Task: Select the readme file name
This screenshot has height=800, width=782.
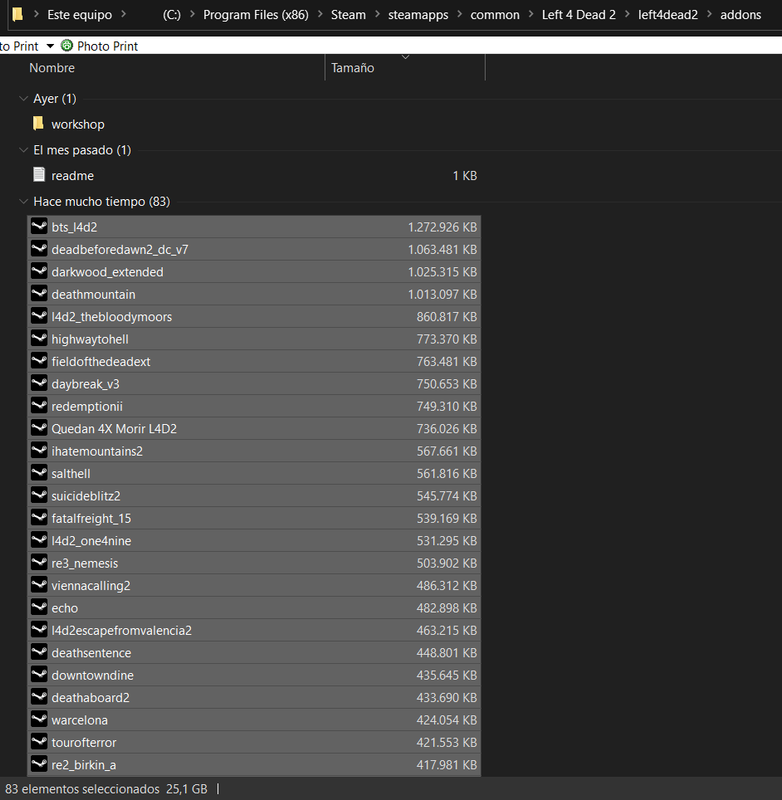Action: 72,176
